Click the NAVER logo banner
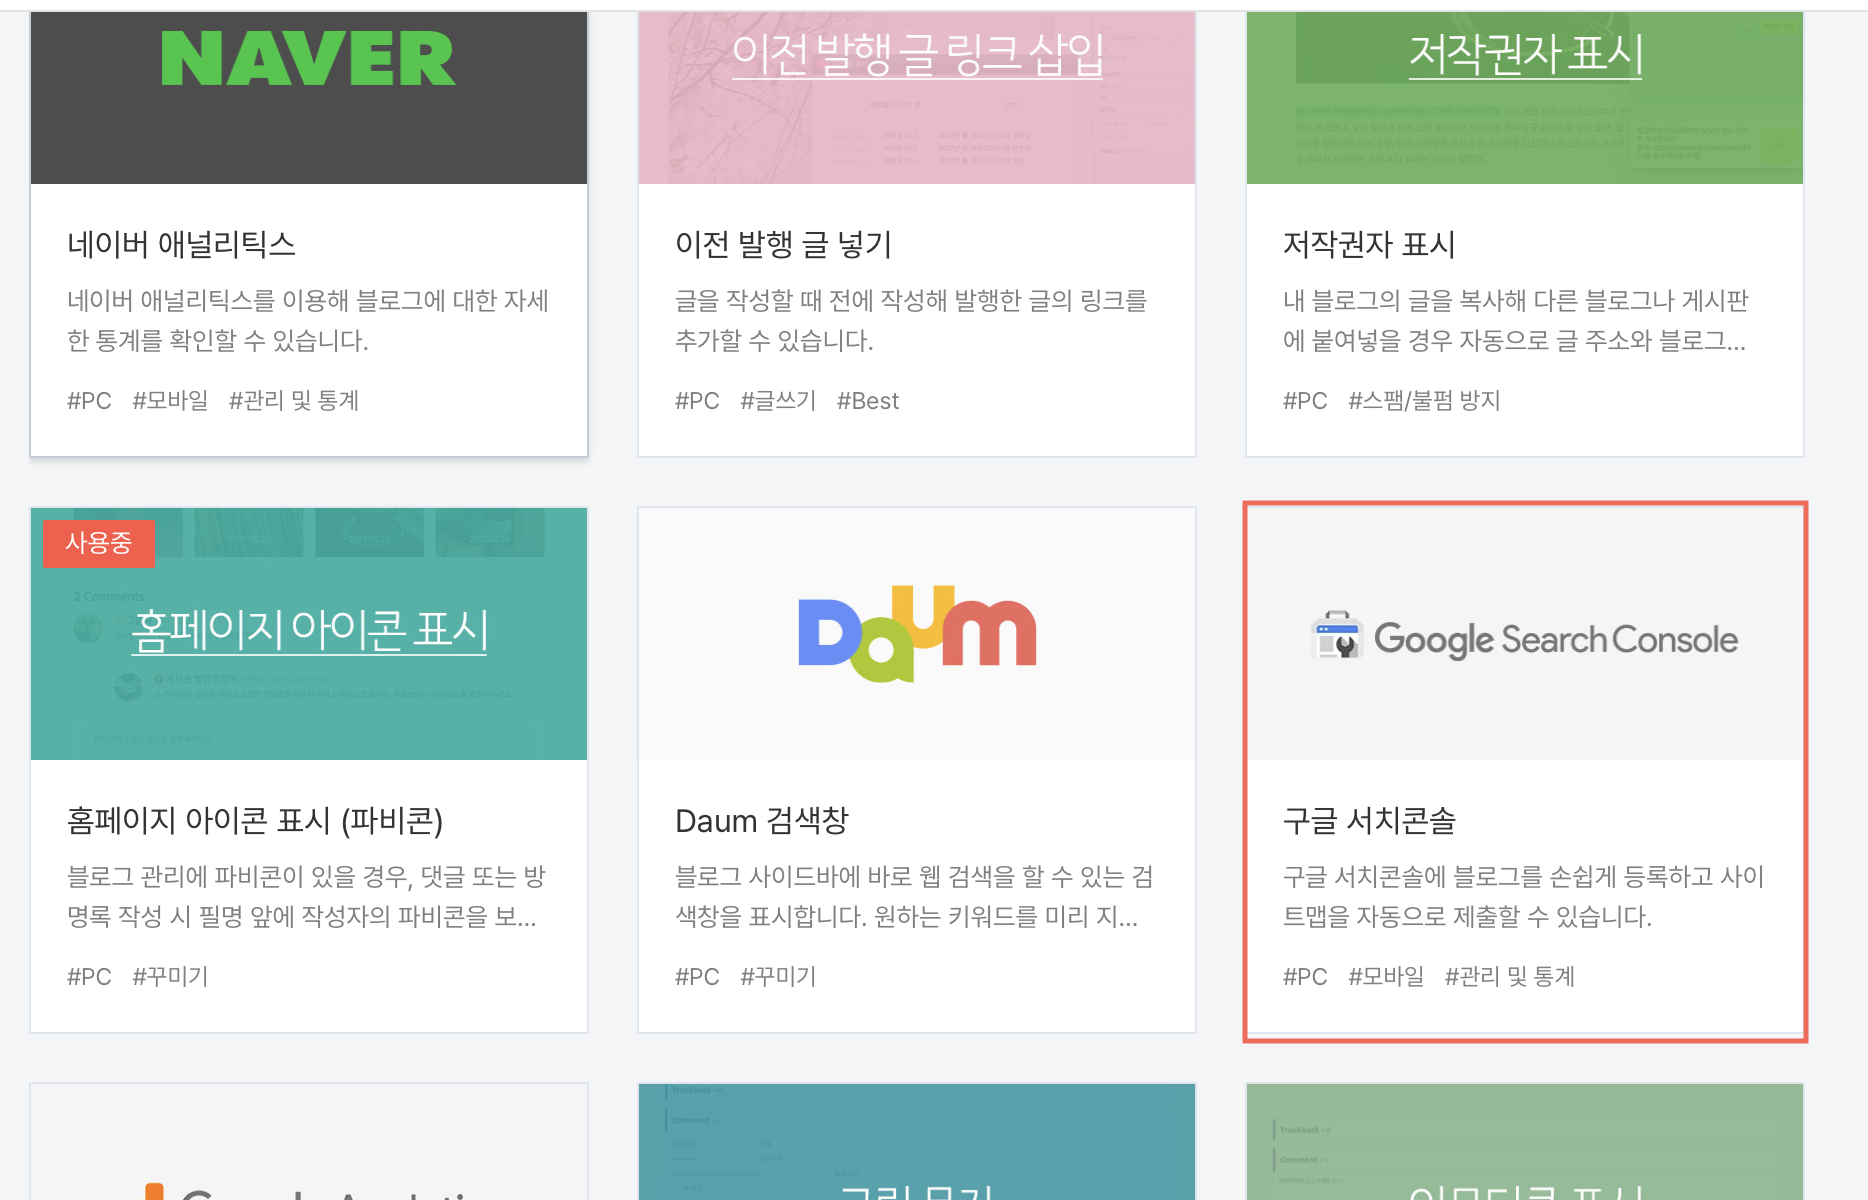This screenshot has height=1200, width=1868. click(x=309, y=97)
